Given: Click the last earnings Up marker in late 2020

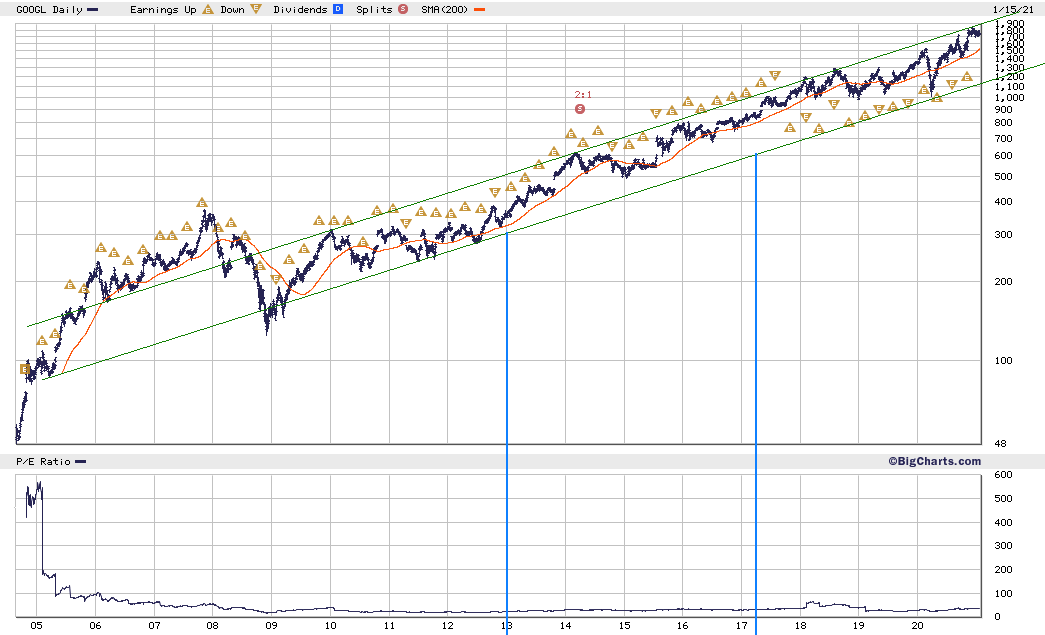Looking at the screenshot, I should (967, 77).
